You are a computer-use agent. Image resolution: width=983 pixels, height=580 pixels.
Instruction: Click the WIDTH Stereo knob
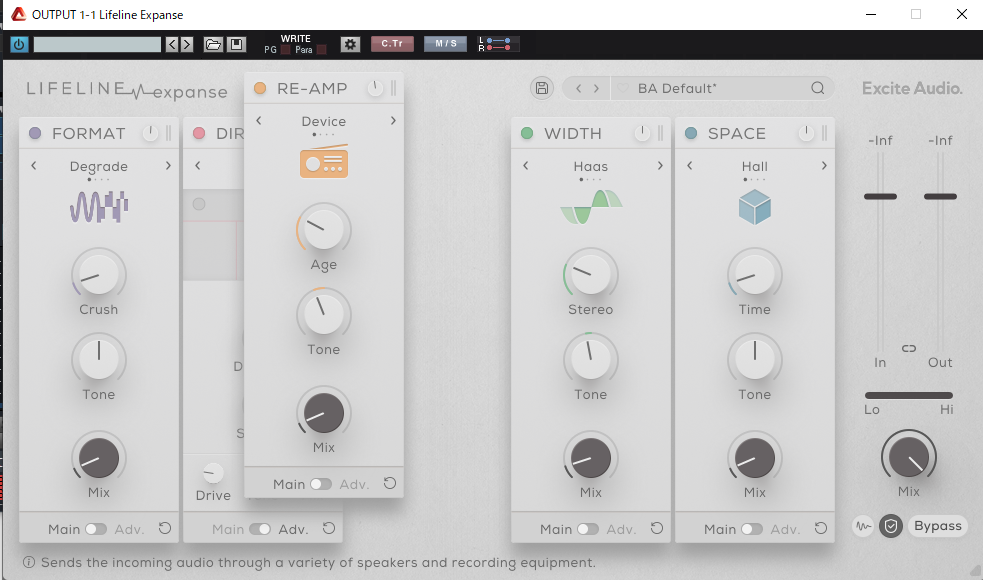coord(591,275)
